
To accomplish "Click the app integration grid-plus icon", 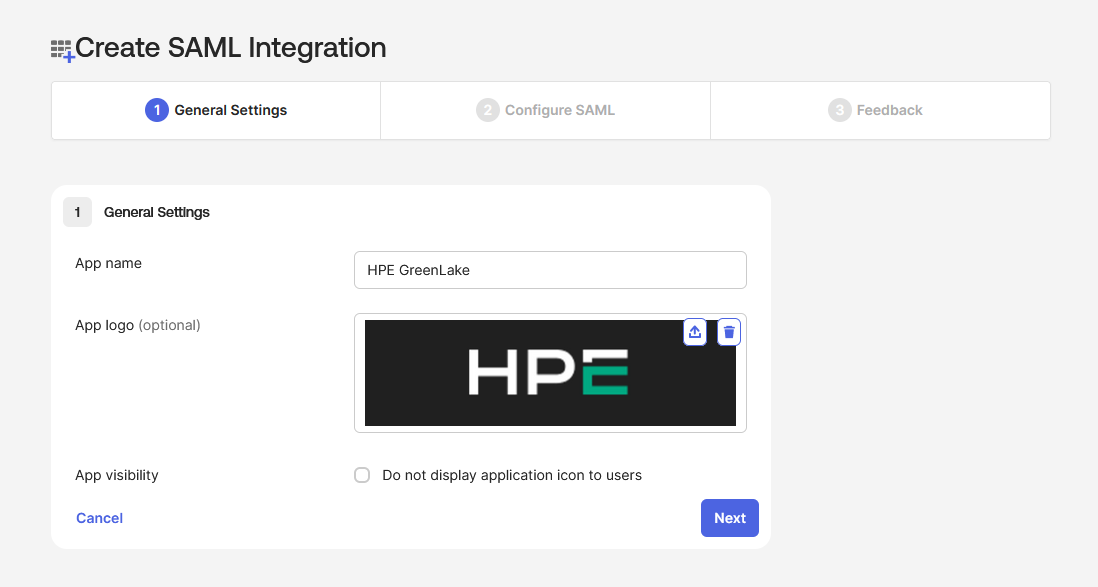I will [x=62, y=50].
